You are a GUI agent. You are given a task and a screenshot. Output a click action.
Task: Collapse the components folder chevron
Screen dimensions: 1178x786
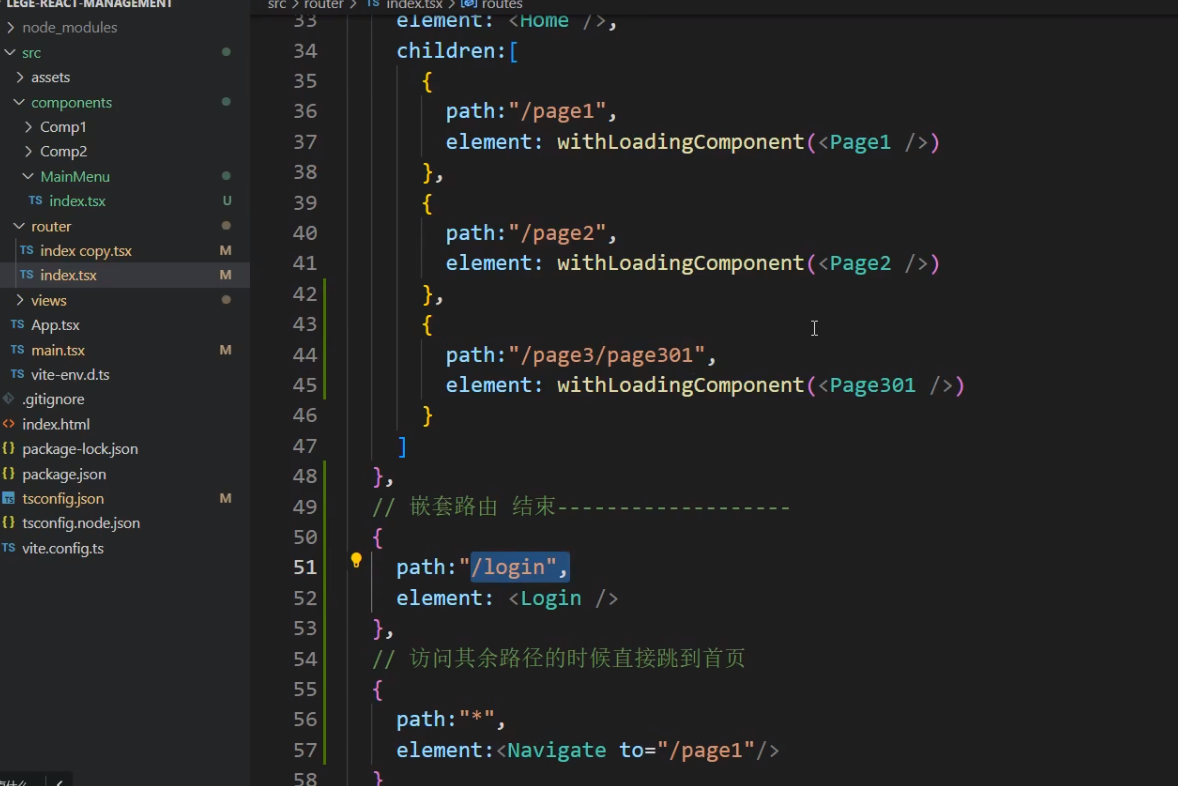(20, 102)
